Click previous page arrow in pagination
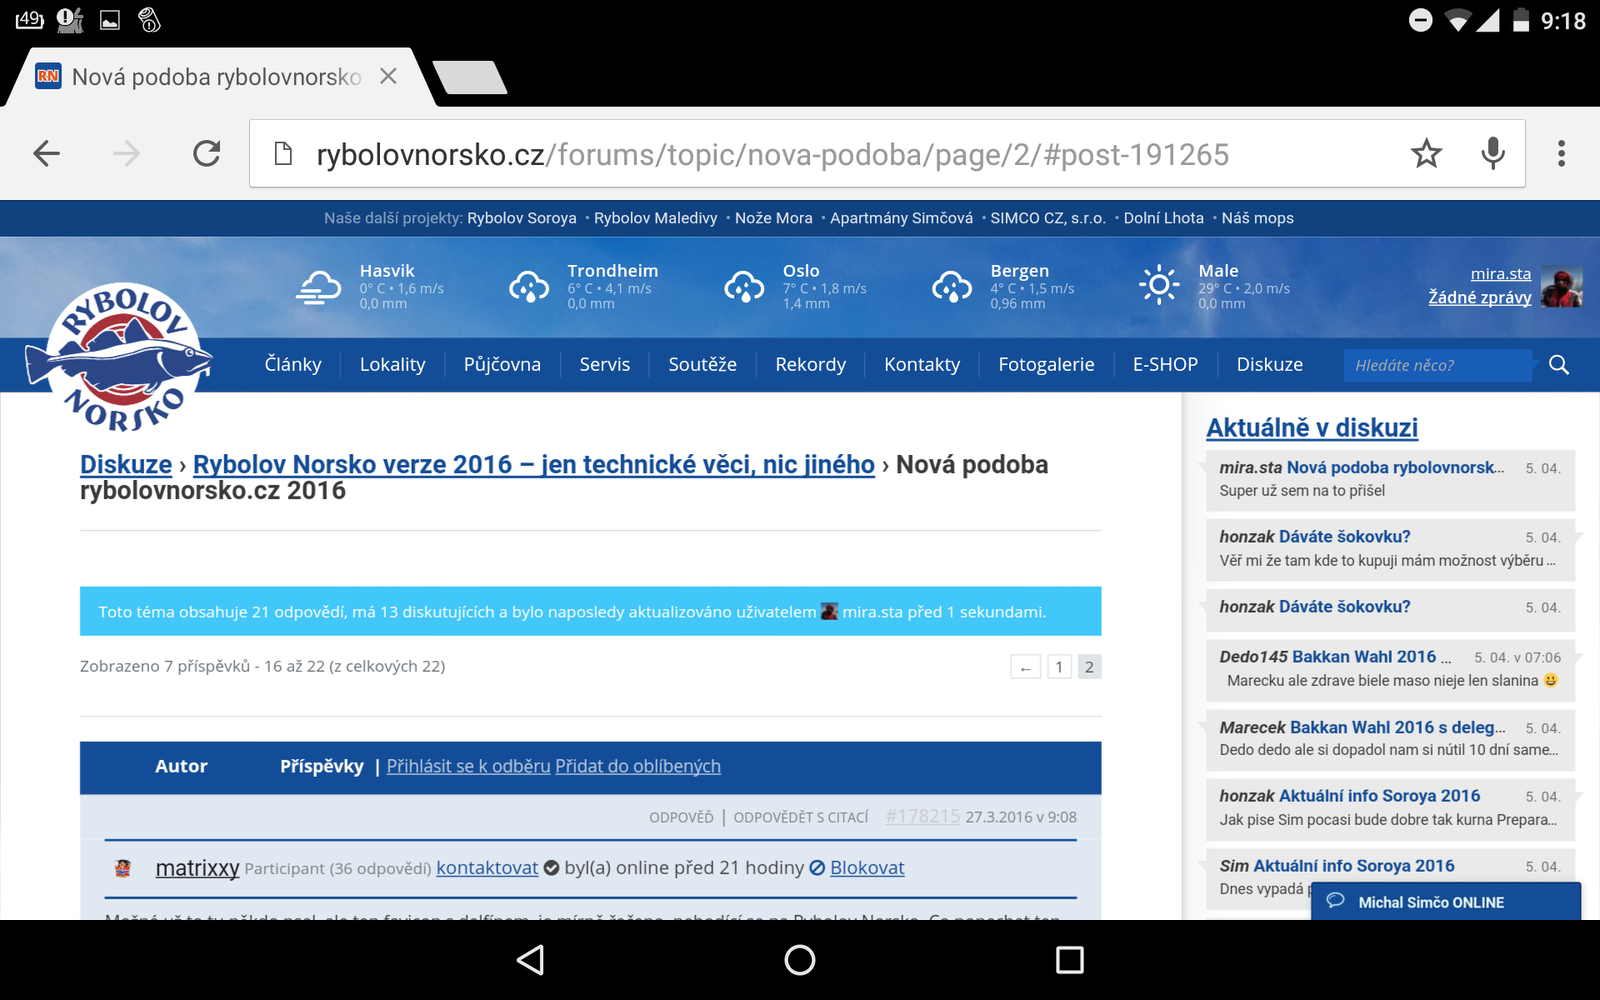 tap(1025, 667)
